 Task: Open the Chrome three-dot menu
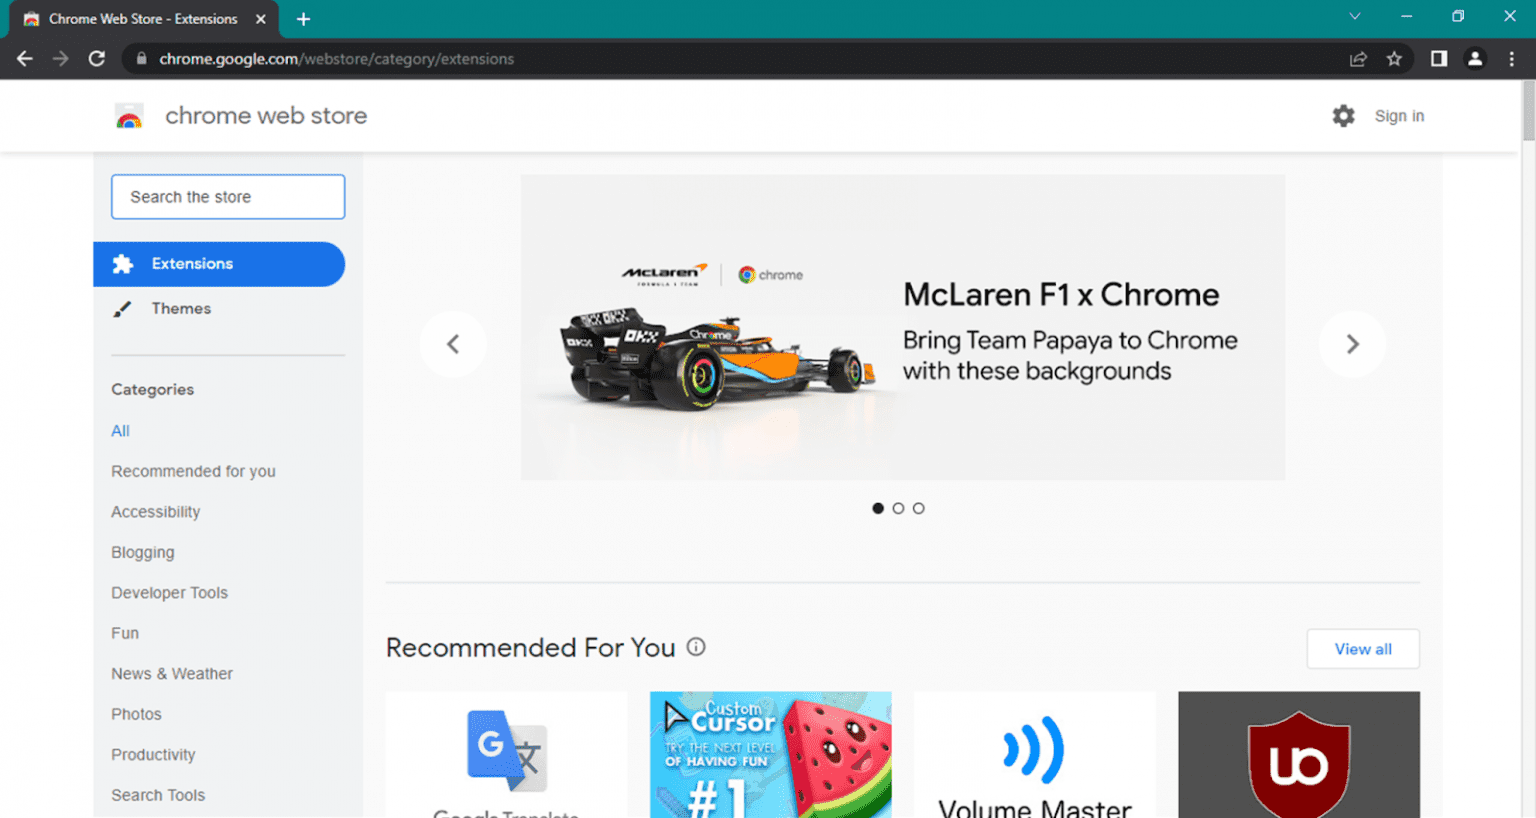[x=1512, y=59]
